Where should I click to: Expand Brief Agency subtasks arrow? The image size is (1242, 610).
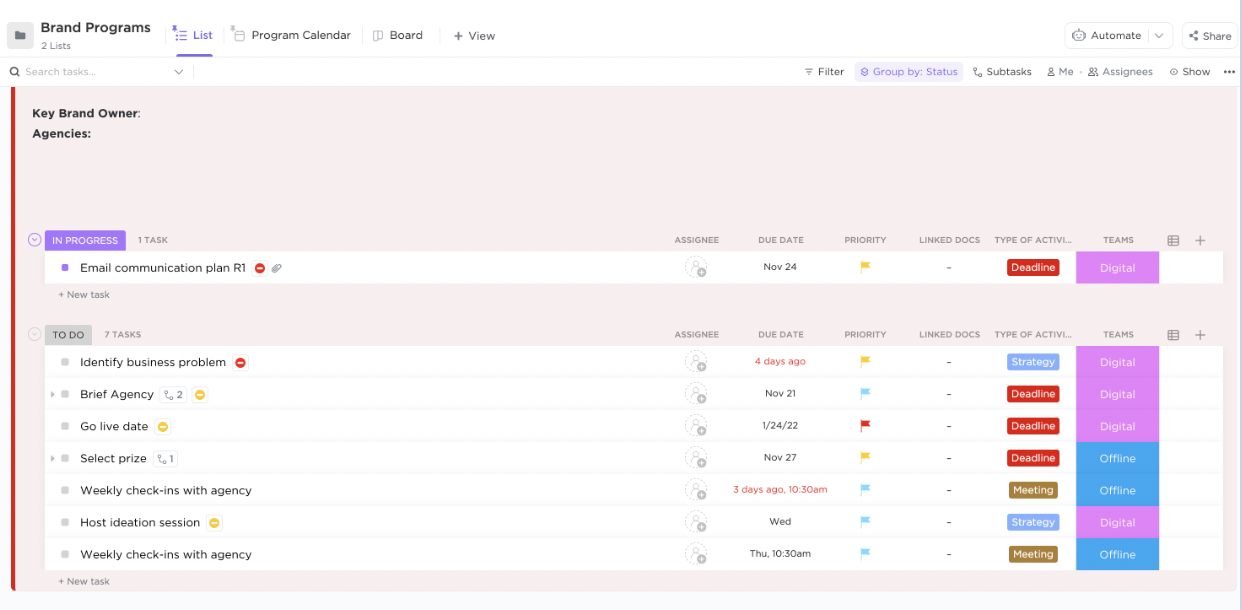[x=52, y=395]
